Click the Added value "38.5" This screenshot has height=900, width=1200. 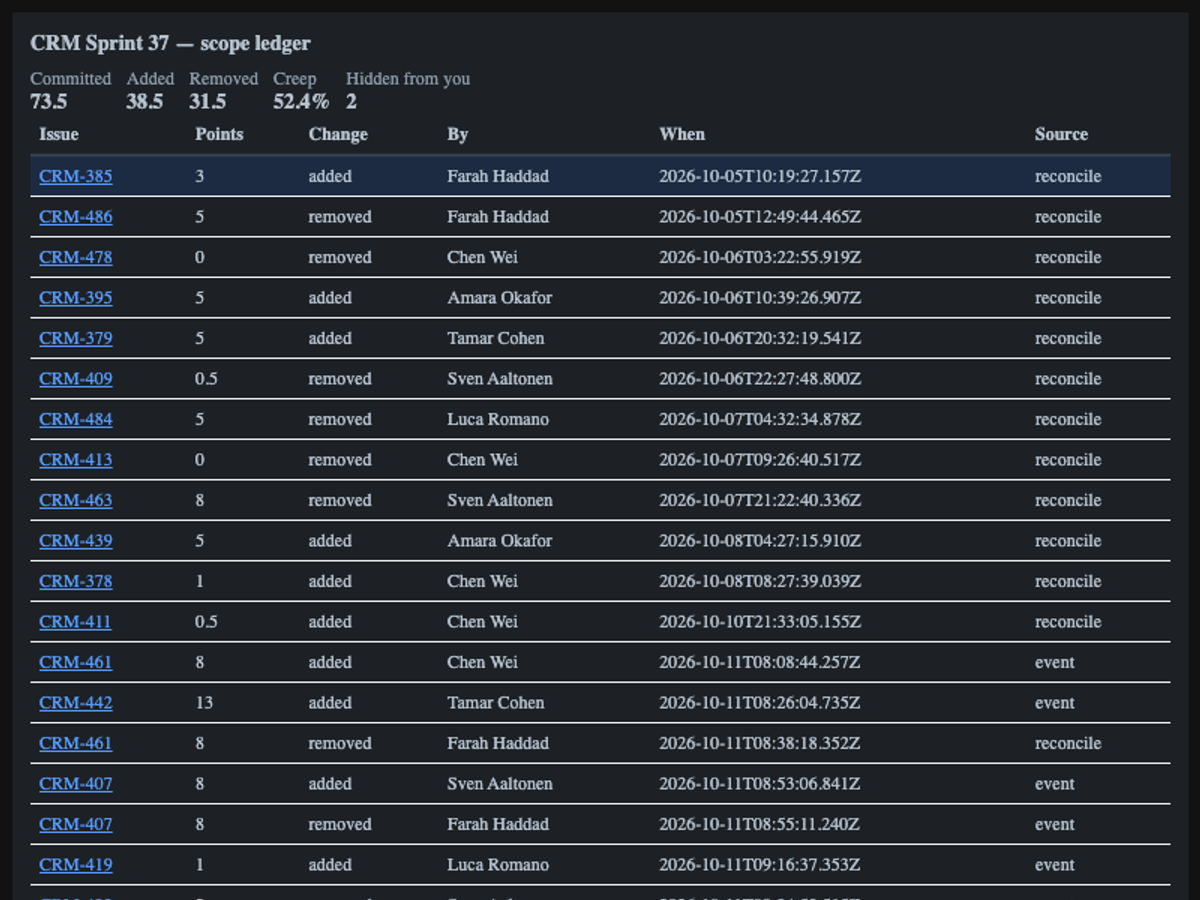(x=145, y=101)
